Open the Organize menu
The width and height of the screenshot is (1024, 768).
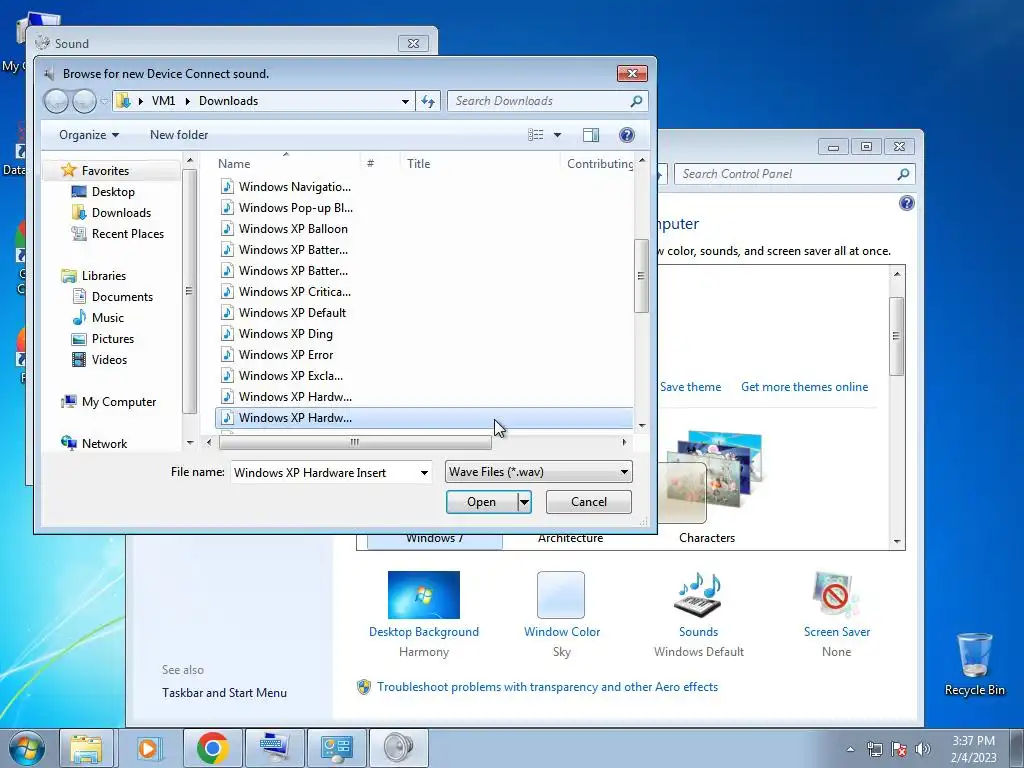(x=89, y=135)
